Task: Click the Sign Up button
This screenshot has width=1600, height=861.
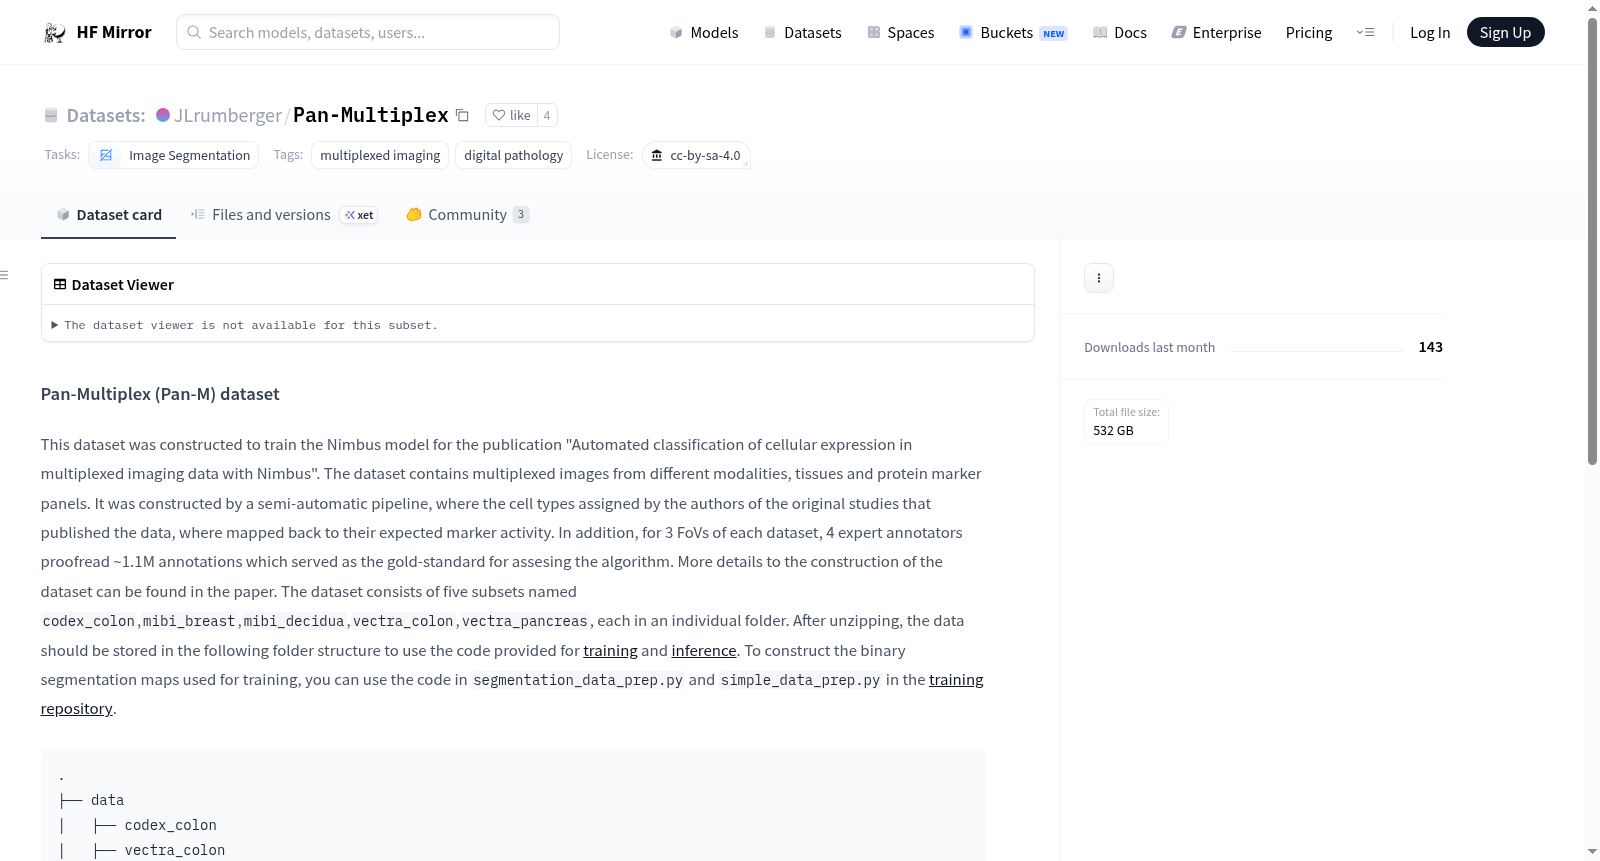Action: [x=1505, y=32]
